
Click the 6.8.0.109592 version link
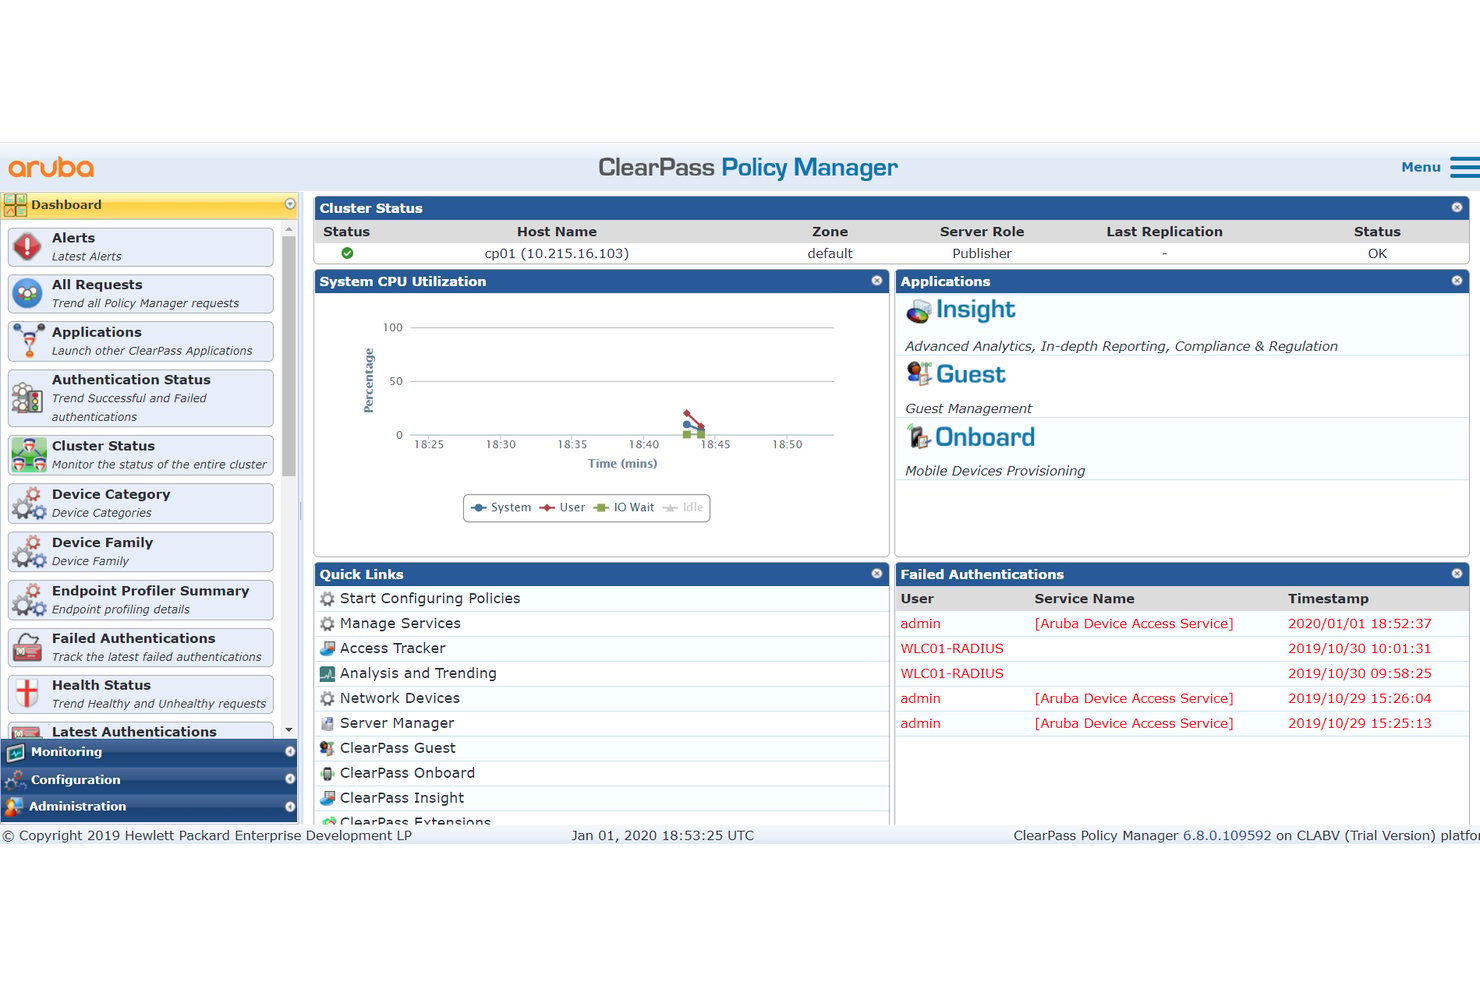click(1227, 836)
